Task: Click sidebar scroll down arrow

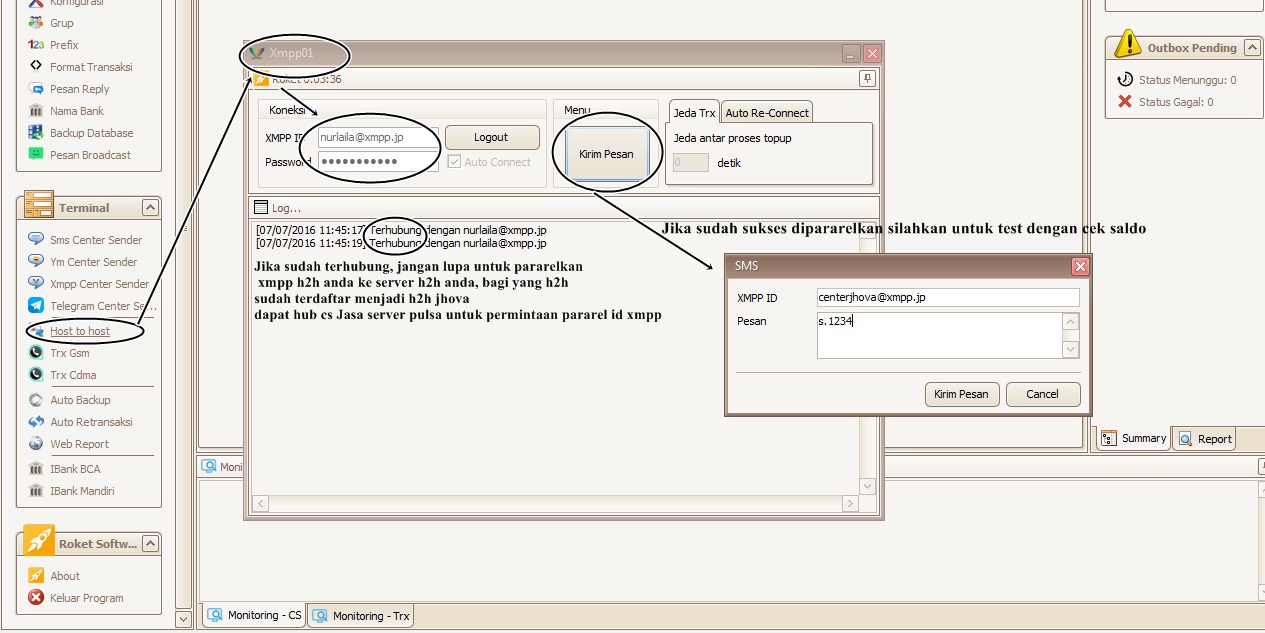Action: 183,619
